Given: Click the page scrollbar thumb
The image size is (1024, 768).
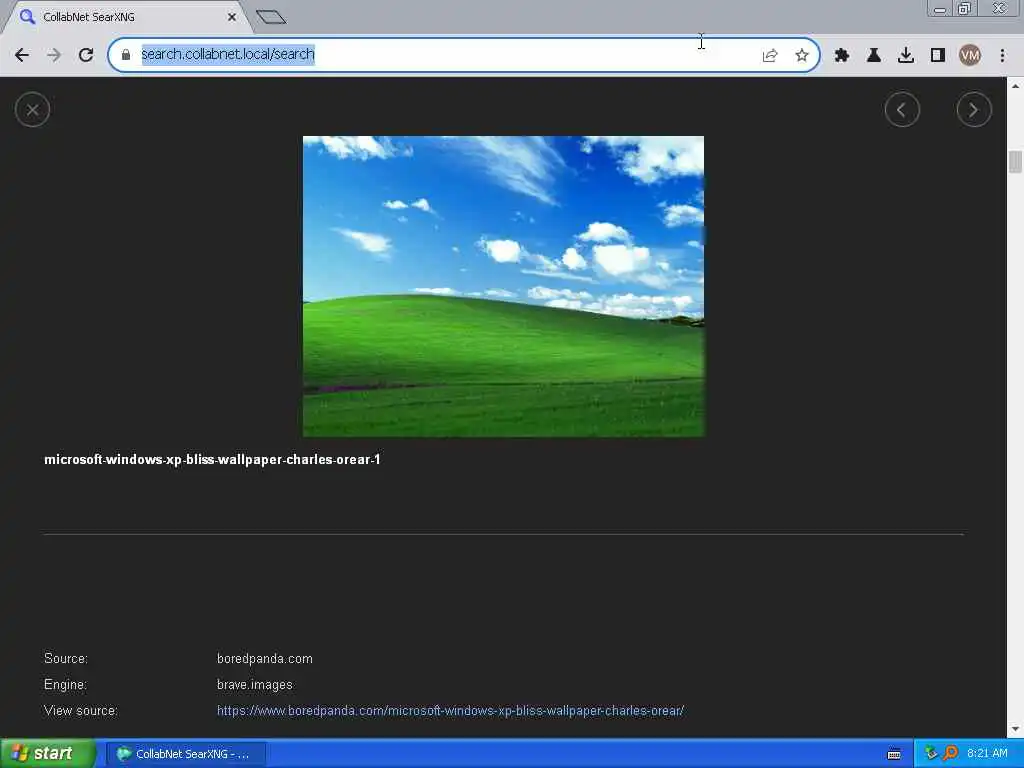Looking at the screenshot, I should (1015, 161).
